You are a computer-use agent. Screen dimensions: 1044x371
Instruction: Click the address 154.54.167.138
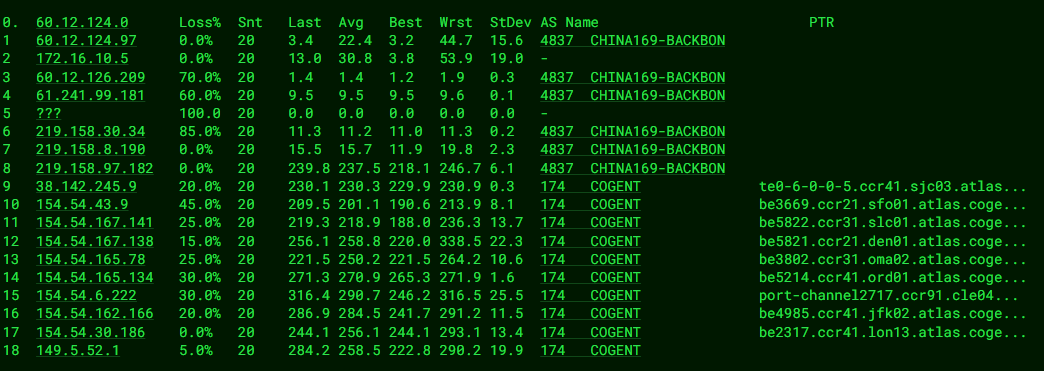(95, 241)
